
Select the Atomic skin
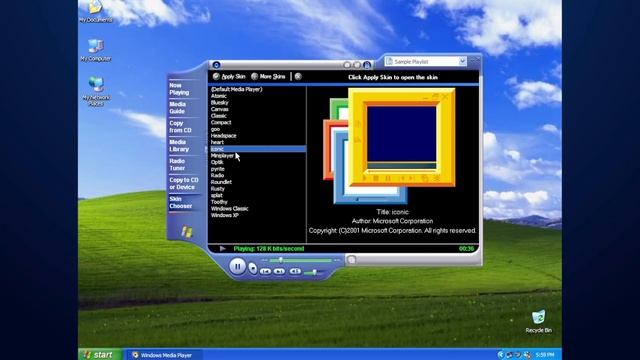pyautogui.click(x=219, y=96)
